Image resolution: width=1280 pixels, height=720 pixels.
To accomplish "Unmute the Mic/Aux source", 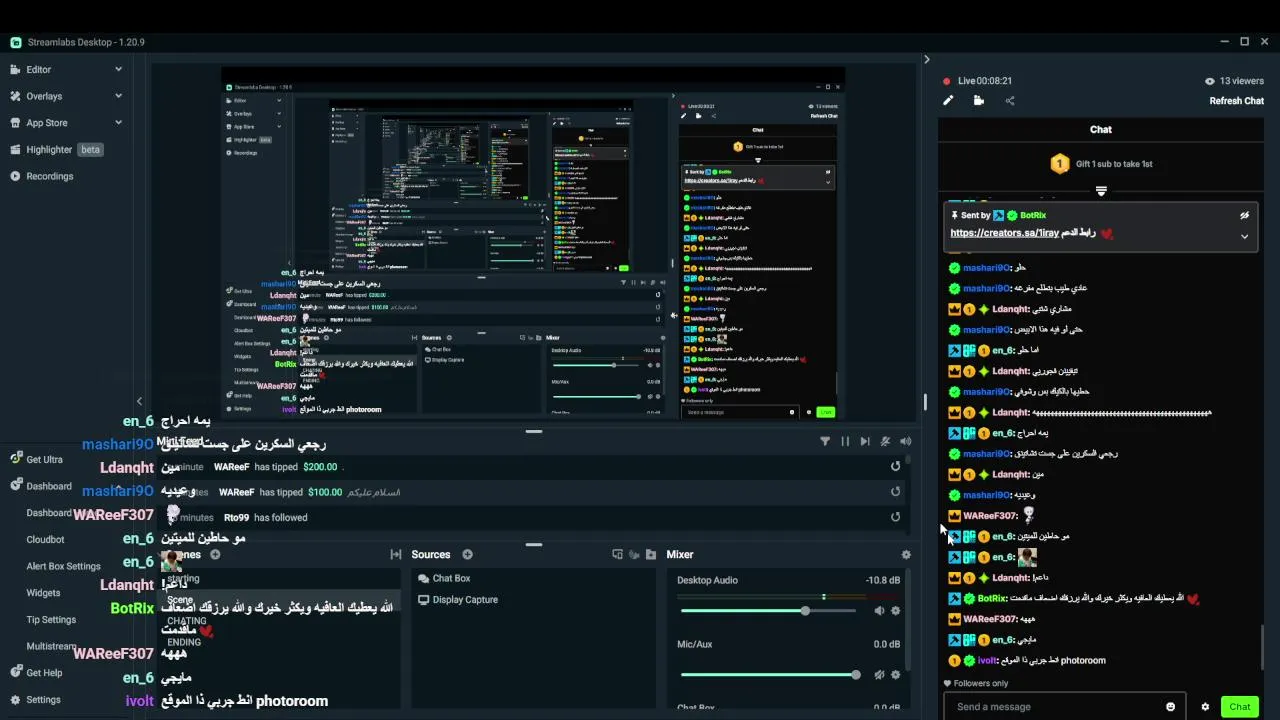I will [879, 675].
